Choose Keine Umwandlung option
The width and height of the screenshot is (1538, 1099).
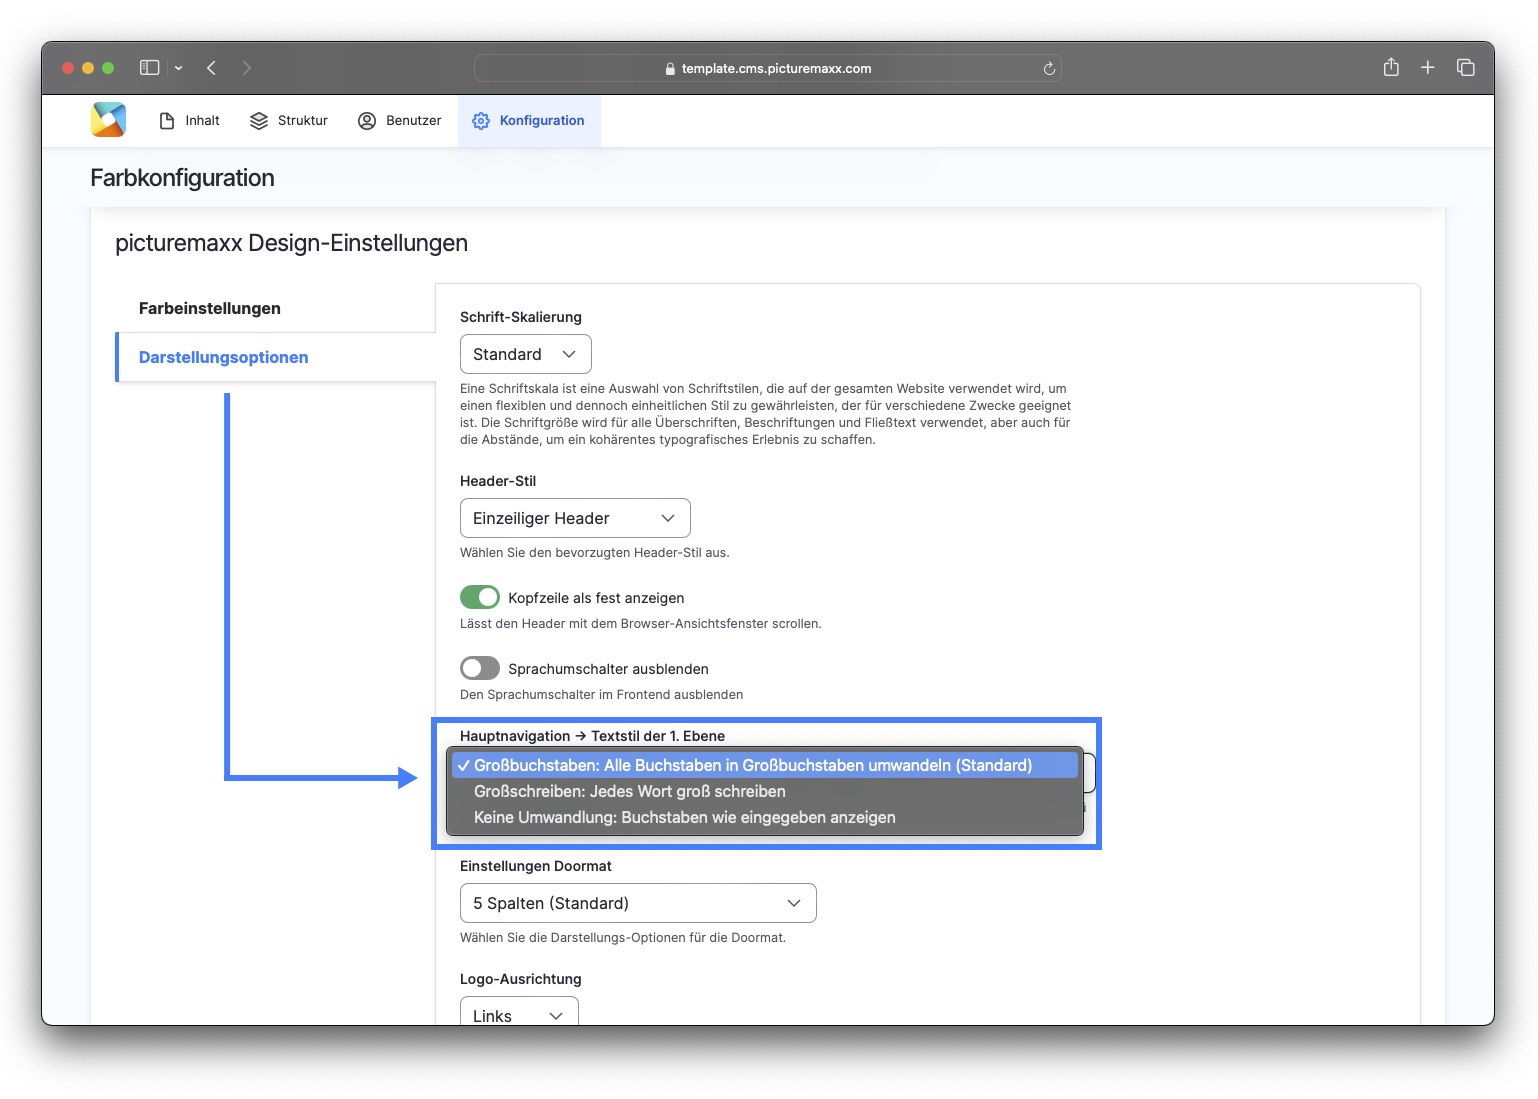click(765, 817)
